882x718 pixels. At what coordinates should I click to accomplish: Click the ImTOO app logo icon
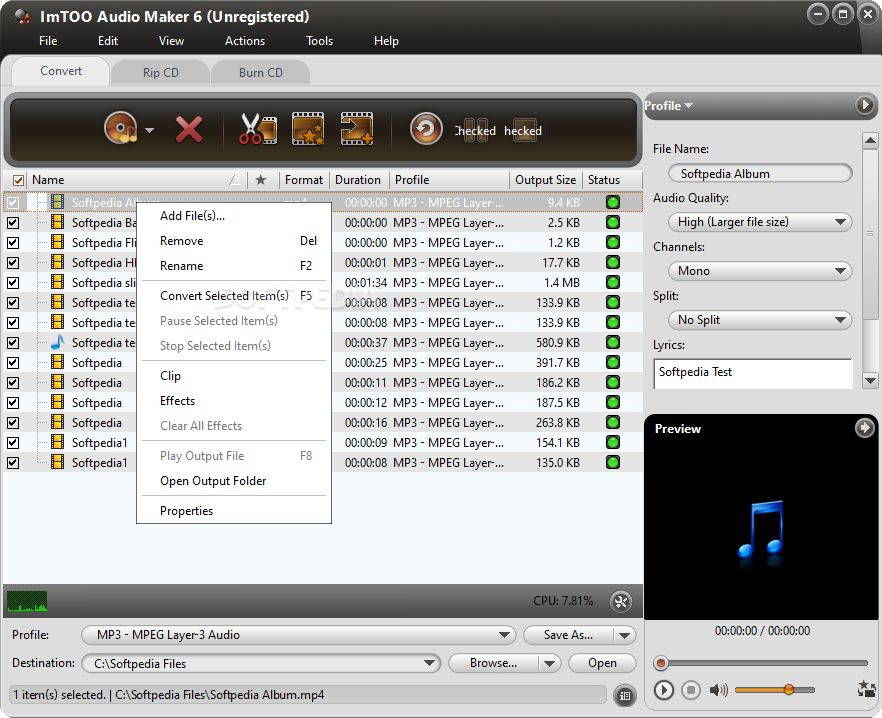22,16
